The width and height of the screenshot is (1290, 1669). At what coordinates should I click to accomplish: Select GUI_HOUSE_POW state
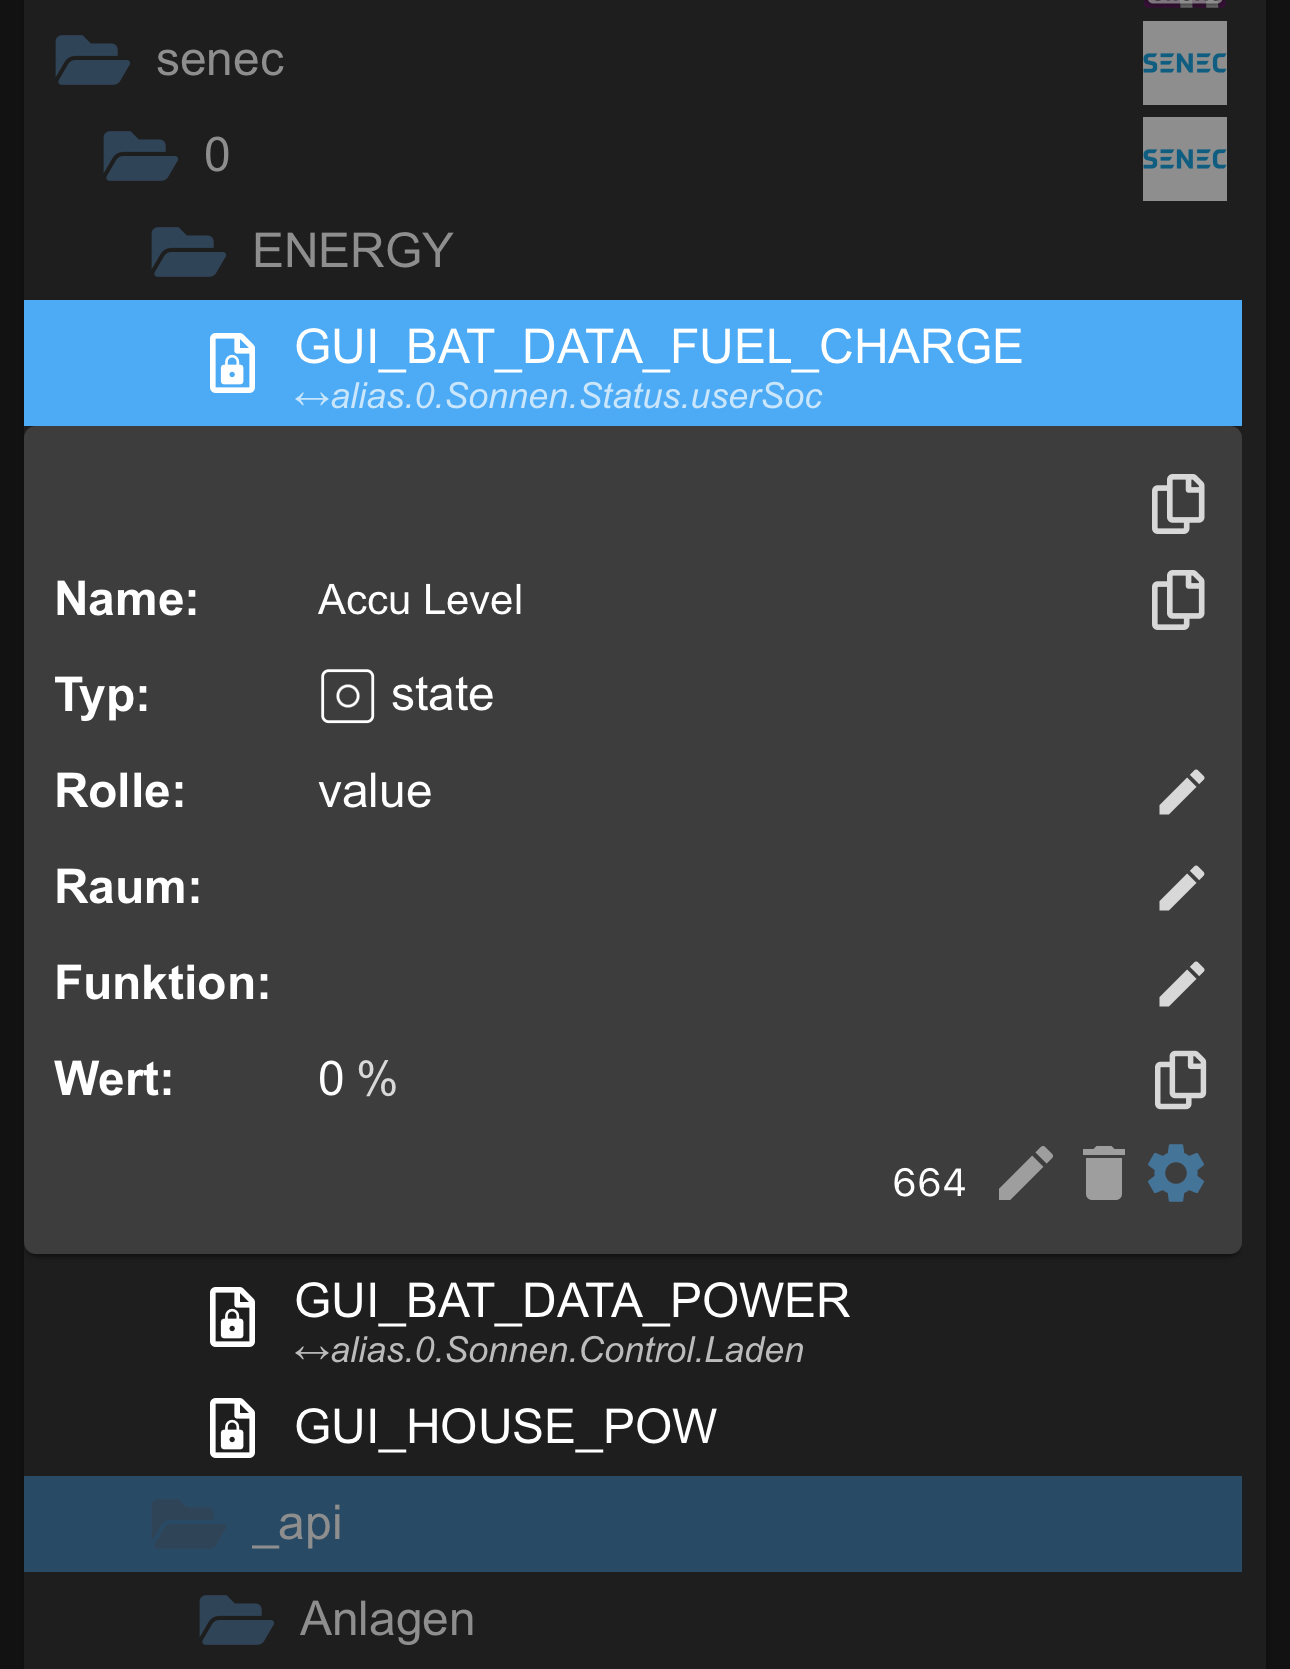pos(505,1427)
